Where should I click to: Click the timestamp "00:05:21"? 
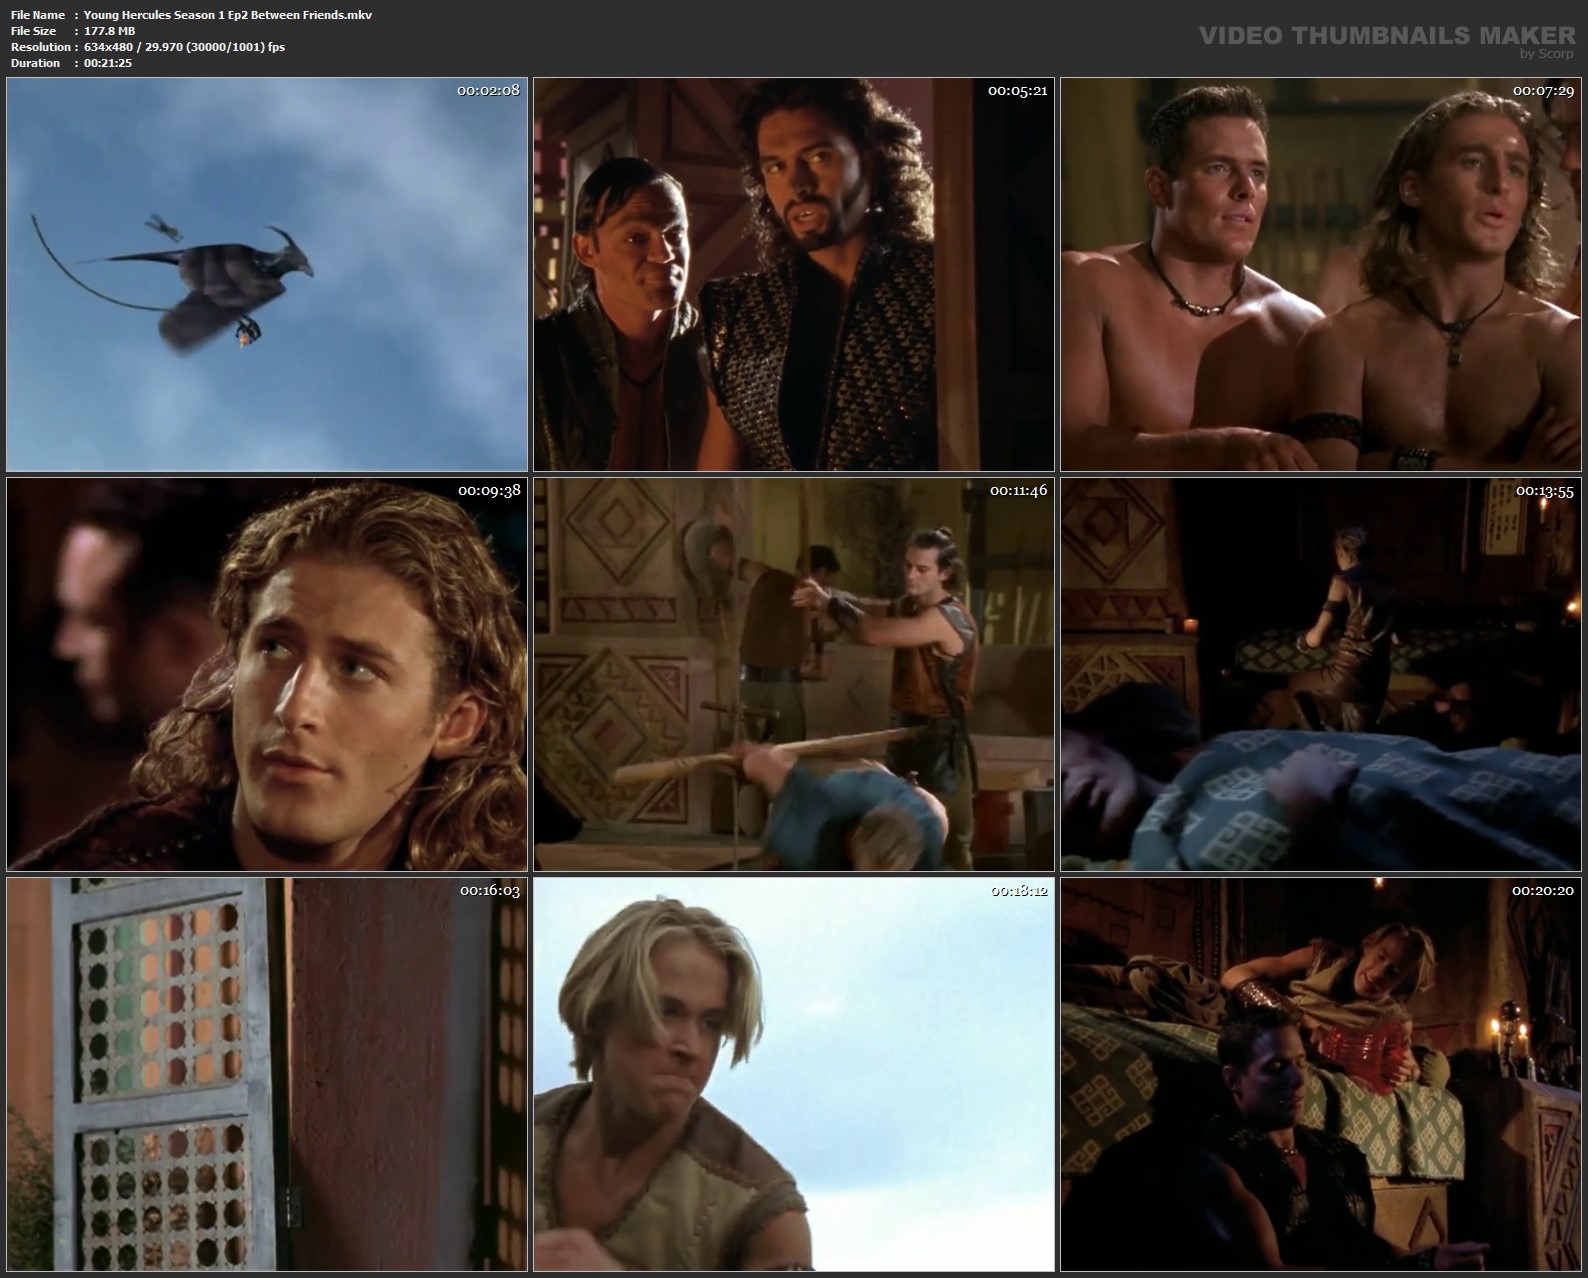(x=1017, y=90)
